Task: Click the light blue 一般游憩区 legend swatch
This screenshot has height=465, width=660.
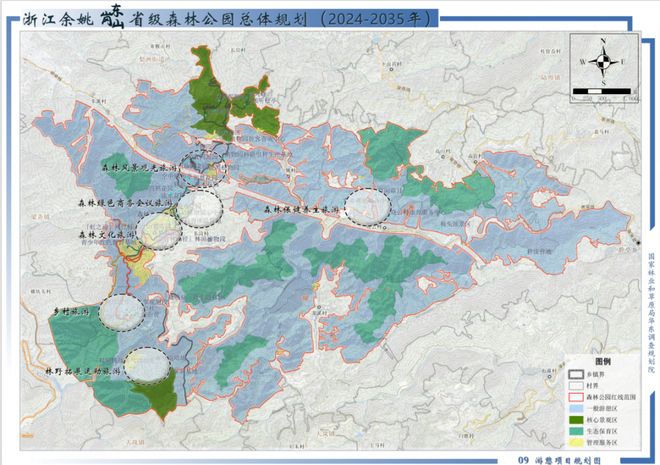Action: (x=576, y=409)
